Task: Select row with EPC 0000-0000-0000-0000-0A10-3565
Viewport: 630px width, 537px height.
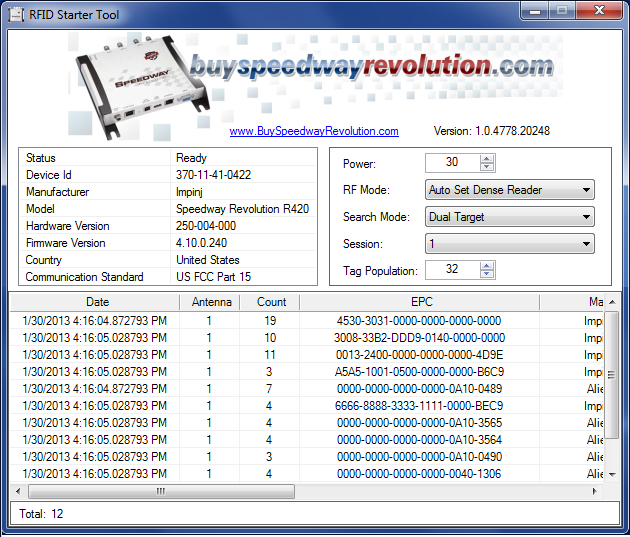Action: pos(307,423)
